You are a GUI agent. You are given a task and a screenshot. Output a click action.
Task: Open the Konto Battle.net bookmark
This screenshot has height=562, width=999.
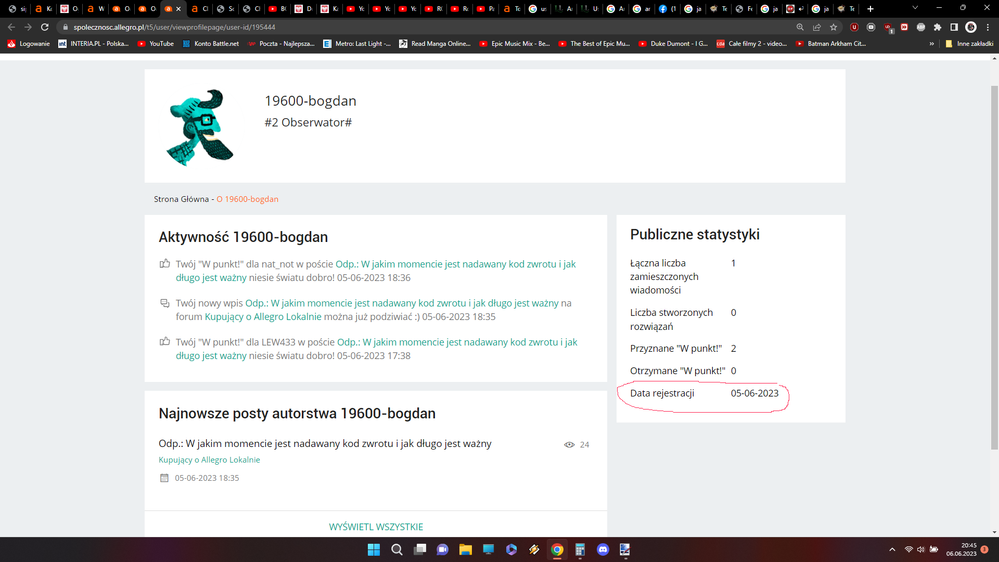coord(211,44)
